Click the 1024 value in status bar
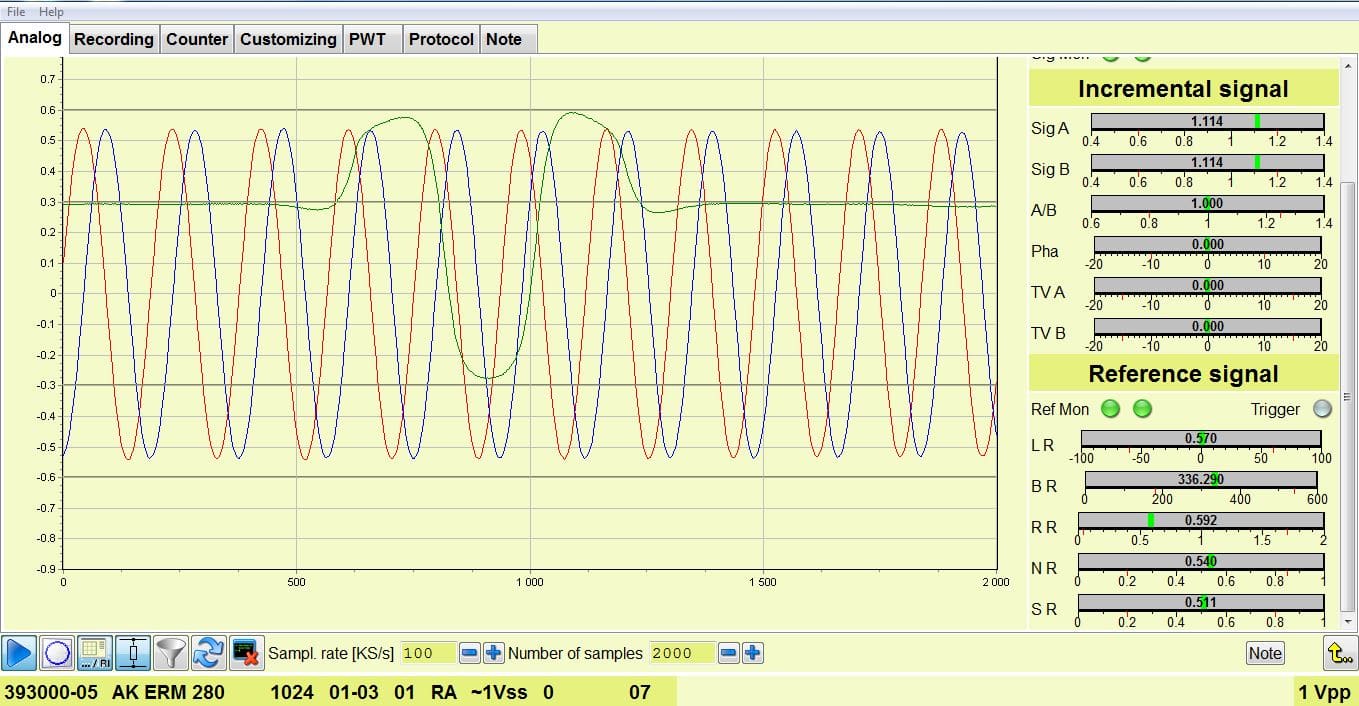Screen dimensions: 1359x706 [292, 692]
